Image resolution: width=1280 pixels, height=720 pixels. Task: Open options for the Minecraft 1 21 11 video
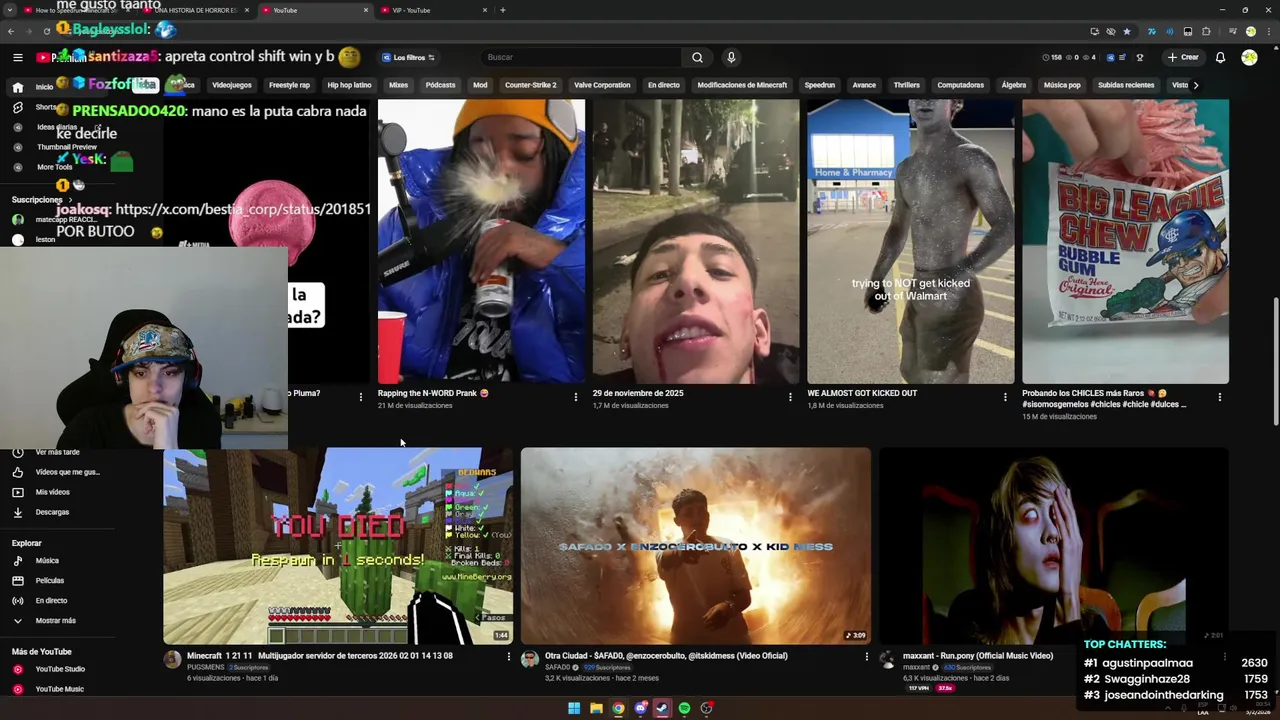click(x=508, y=657)
